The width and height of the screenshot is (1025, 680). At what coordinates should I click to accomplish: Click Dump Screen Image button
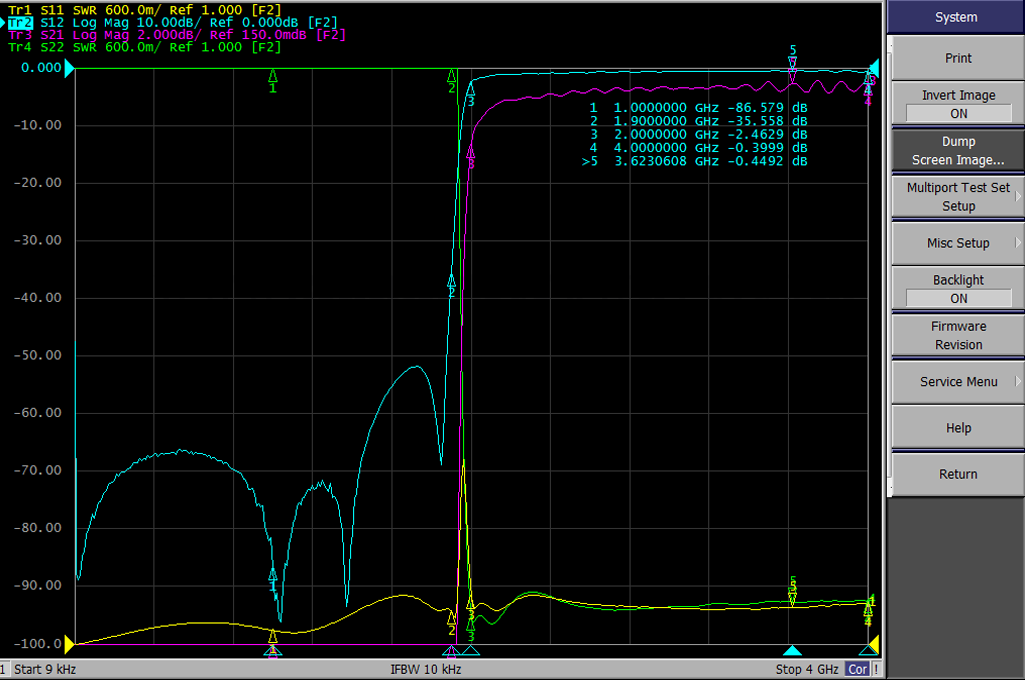(958, 151)
